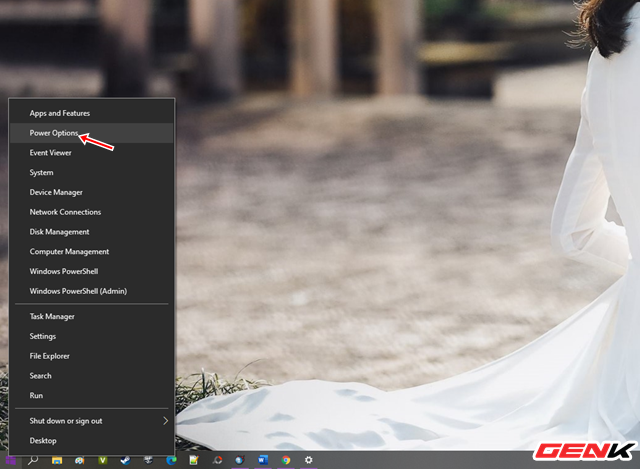Select Computer Management menu entry
This screenshot has width=640, height=469.
[x=69, y=252]
